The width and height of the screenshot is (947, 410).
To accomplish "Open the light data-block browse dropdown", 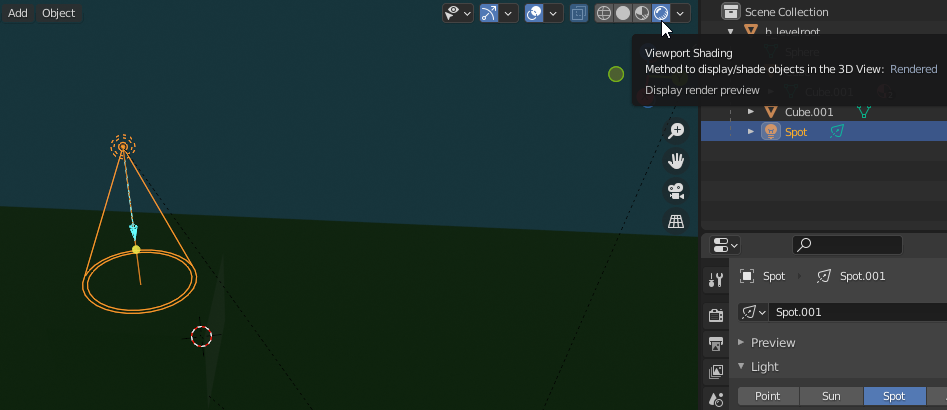I will click(753, 312).
